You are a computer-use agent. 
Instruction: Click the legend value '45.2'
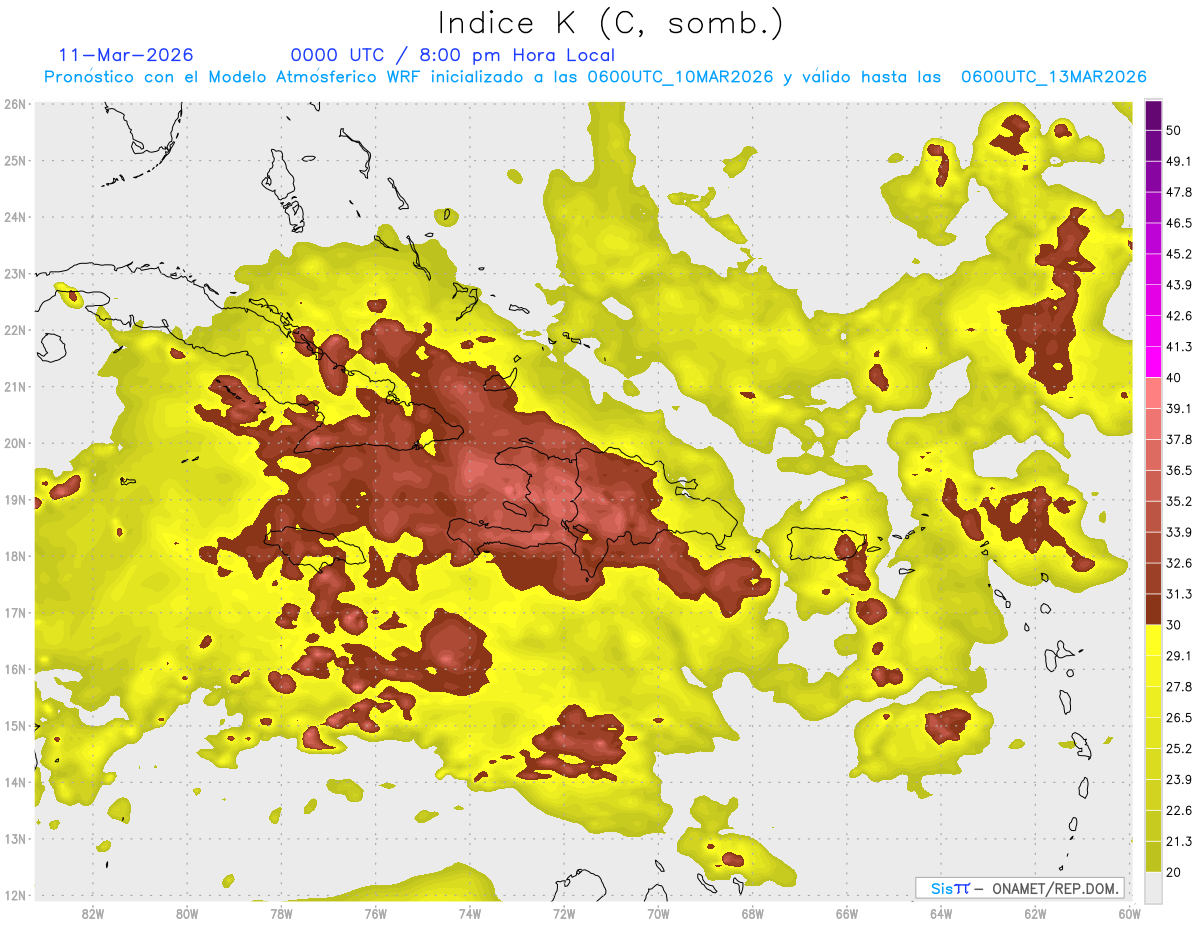pyautogui.click(x=1178, y=254)
